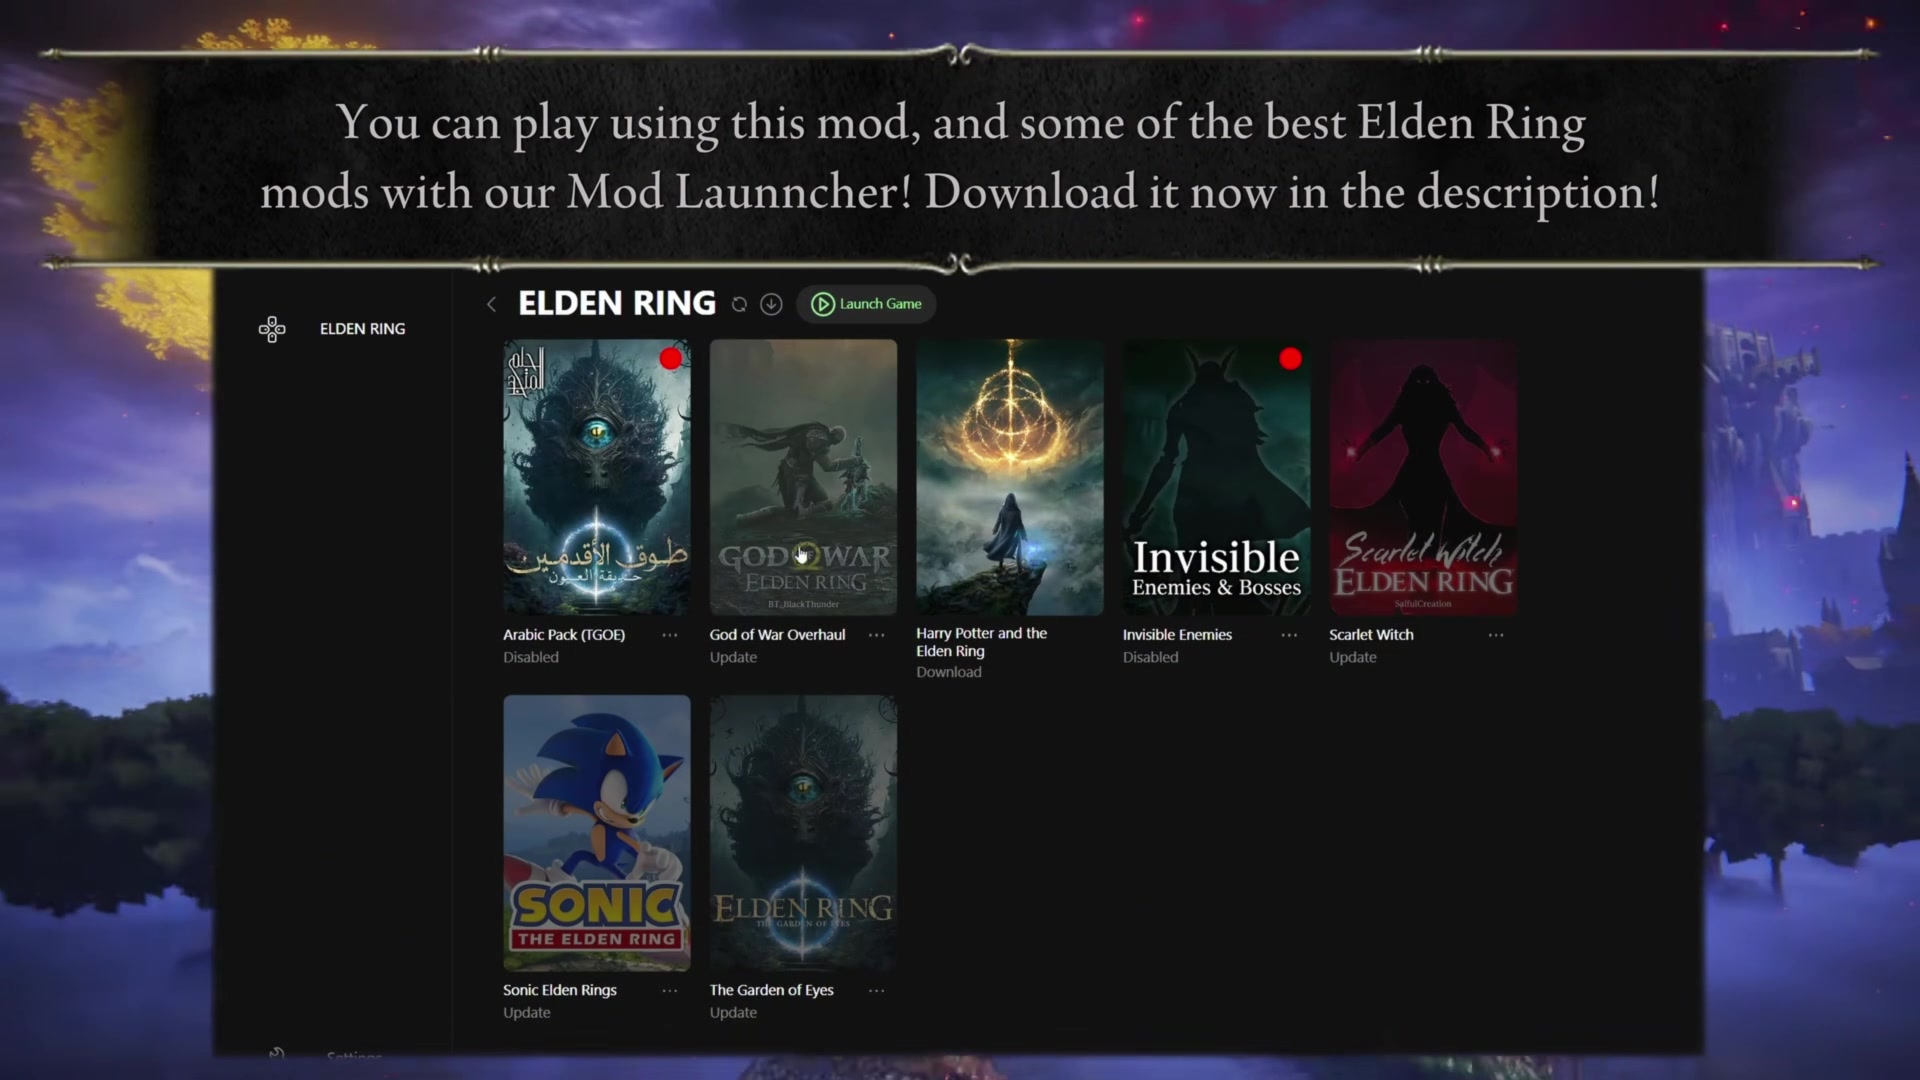
Task: Open options menu for Arabic Pack (TGOE)
Action: point(670,635)
